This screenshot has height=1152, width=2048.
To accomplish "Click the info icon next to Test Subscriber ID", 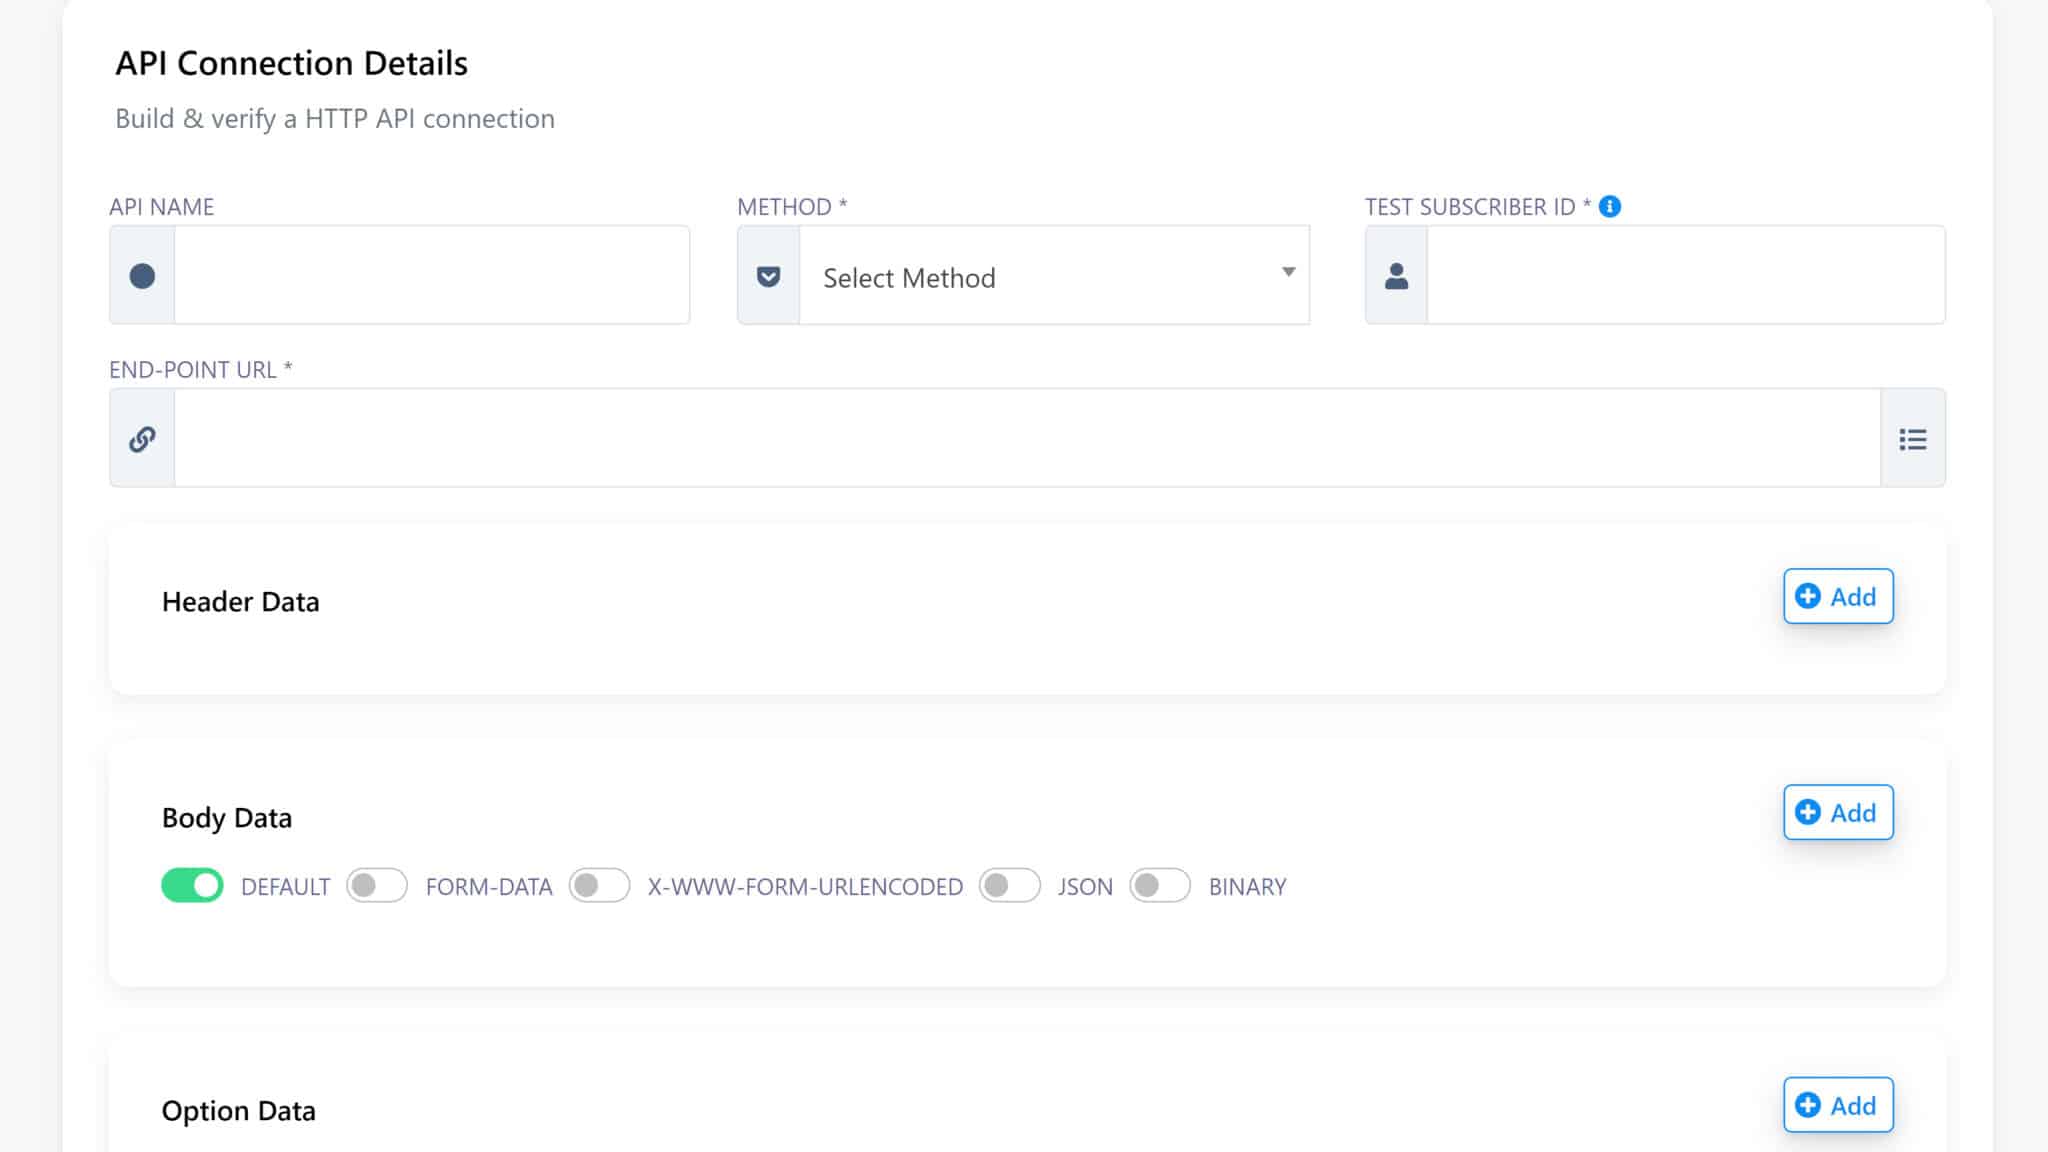I will click(1610, 206).
